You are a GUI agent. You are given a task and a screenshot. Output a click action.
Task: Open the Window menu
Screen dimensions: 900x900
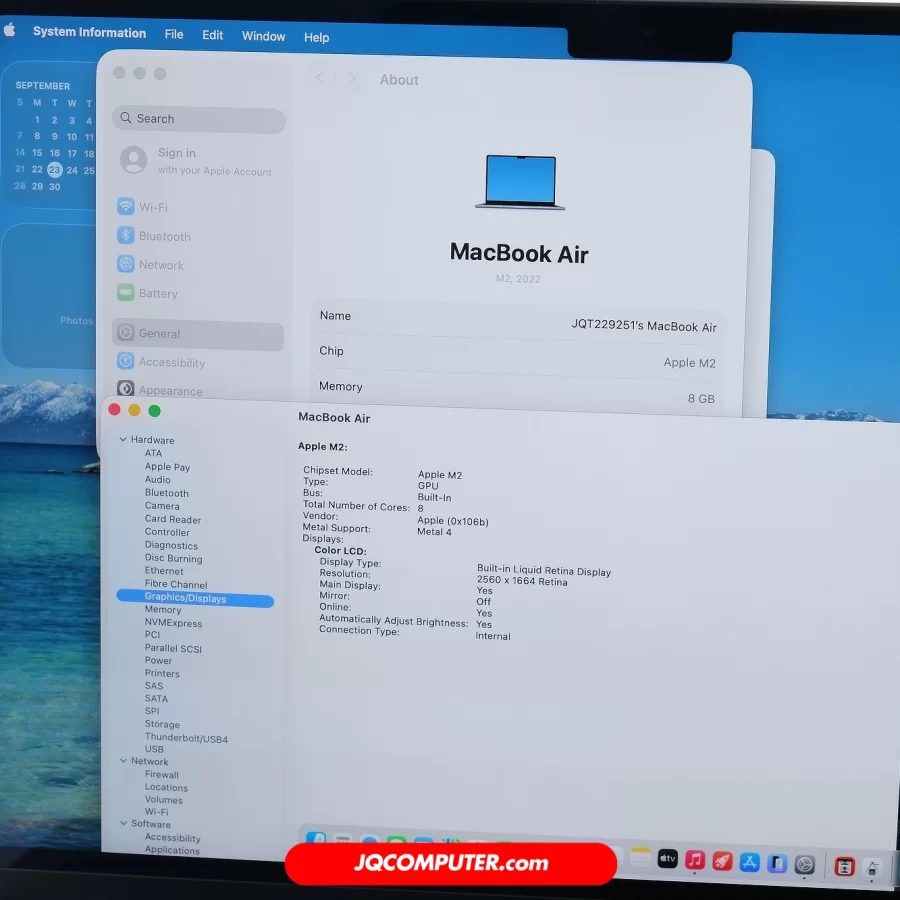(263, 36)
